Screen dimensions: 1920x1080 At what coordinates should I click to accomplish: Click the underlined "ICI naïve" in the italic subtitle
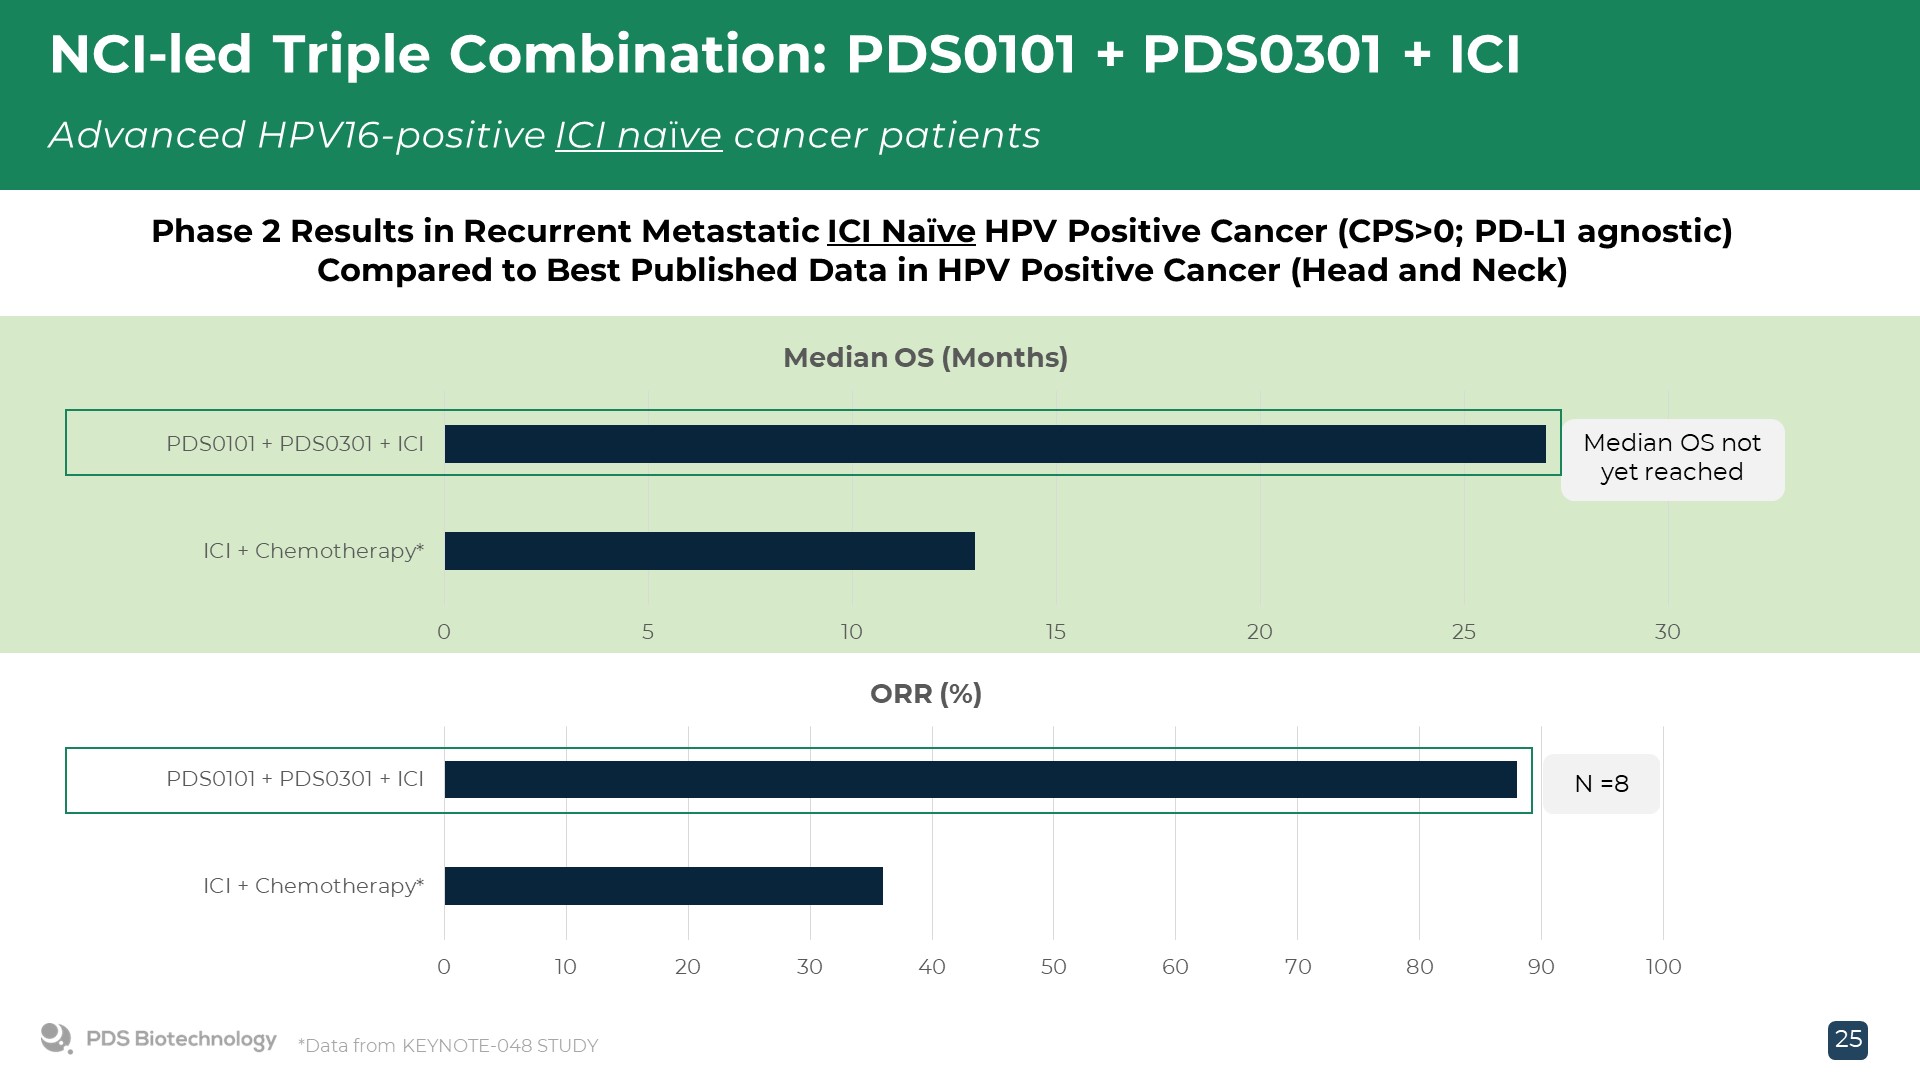coord(639,135)
